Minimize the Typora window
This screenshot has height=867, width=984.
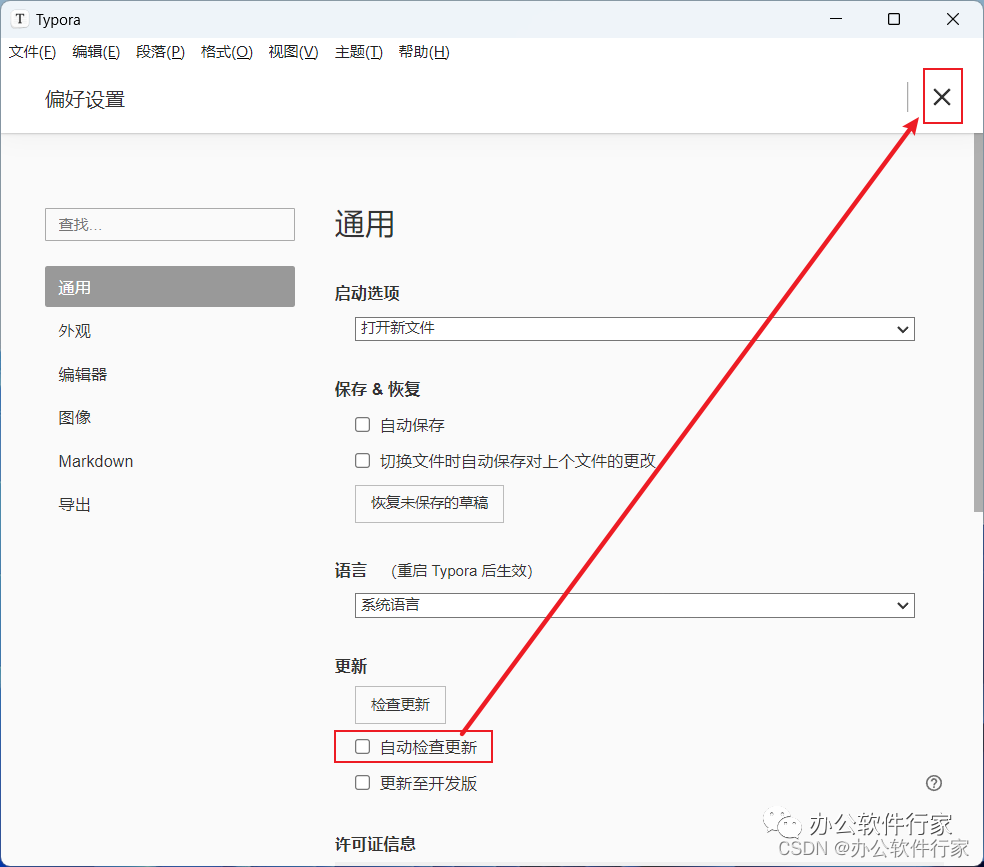[835, 19]
